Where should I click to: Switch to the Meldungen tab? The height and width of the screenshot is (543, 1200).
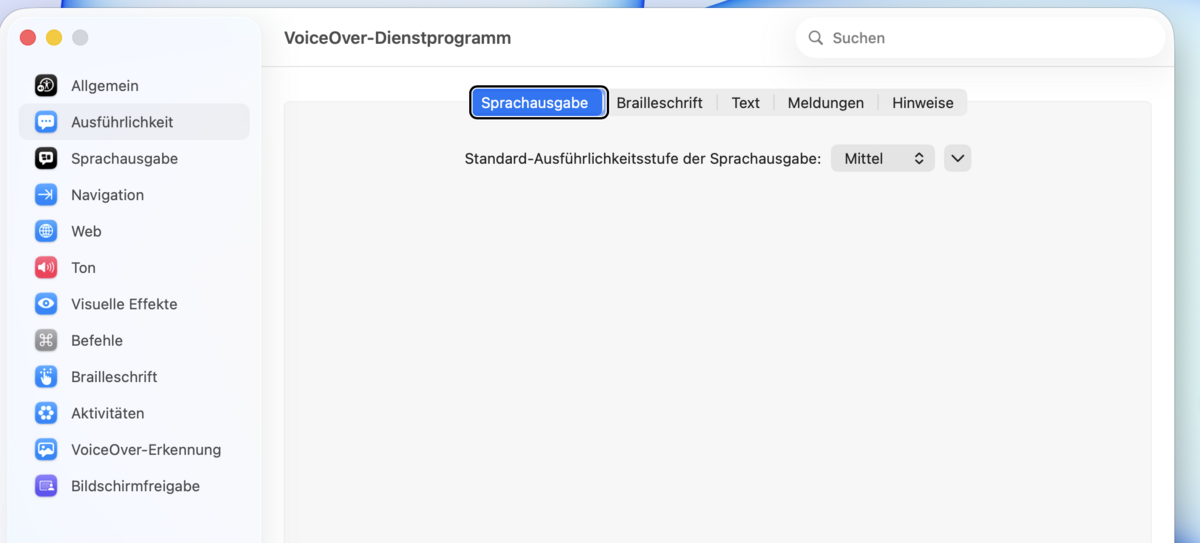coord(826,103)
